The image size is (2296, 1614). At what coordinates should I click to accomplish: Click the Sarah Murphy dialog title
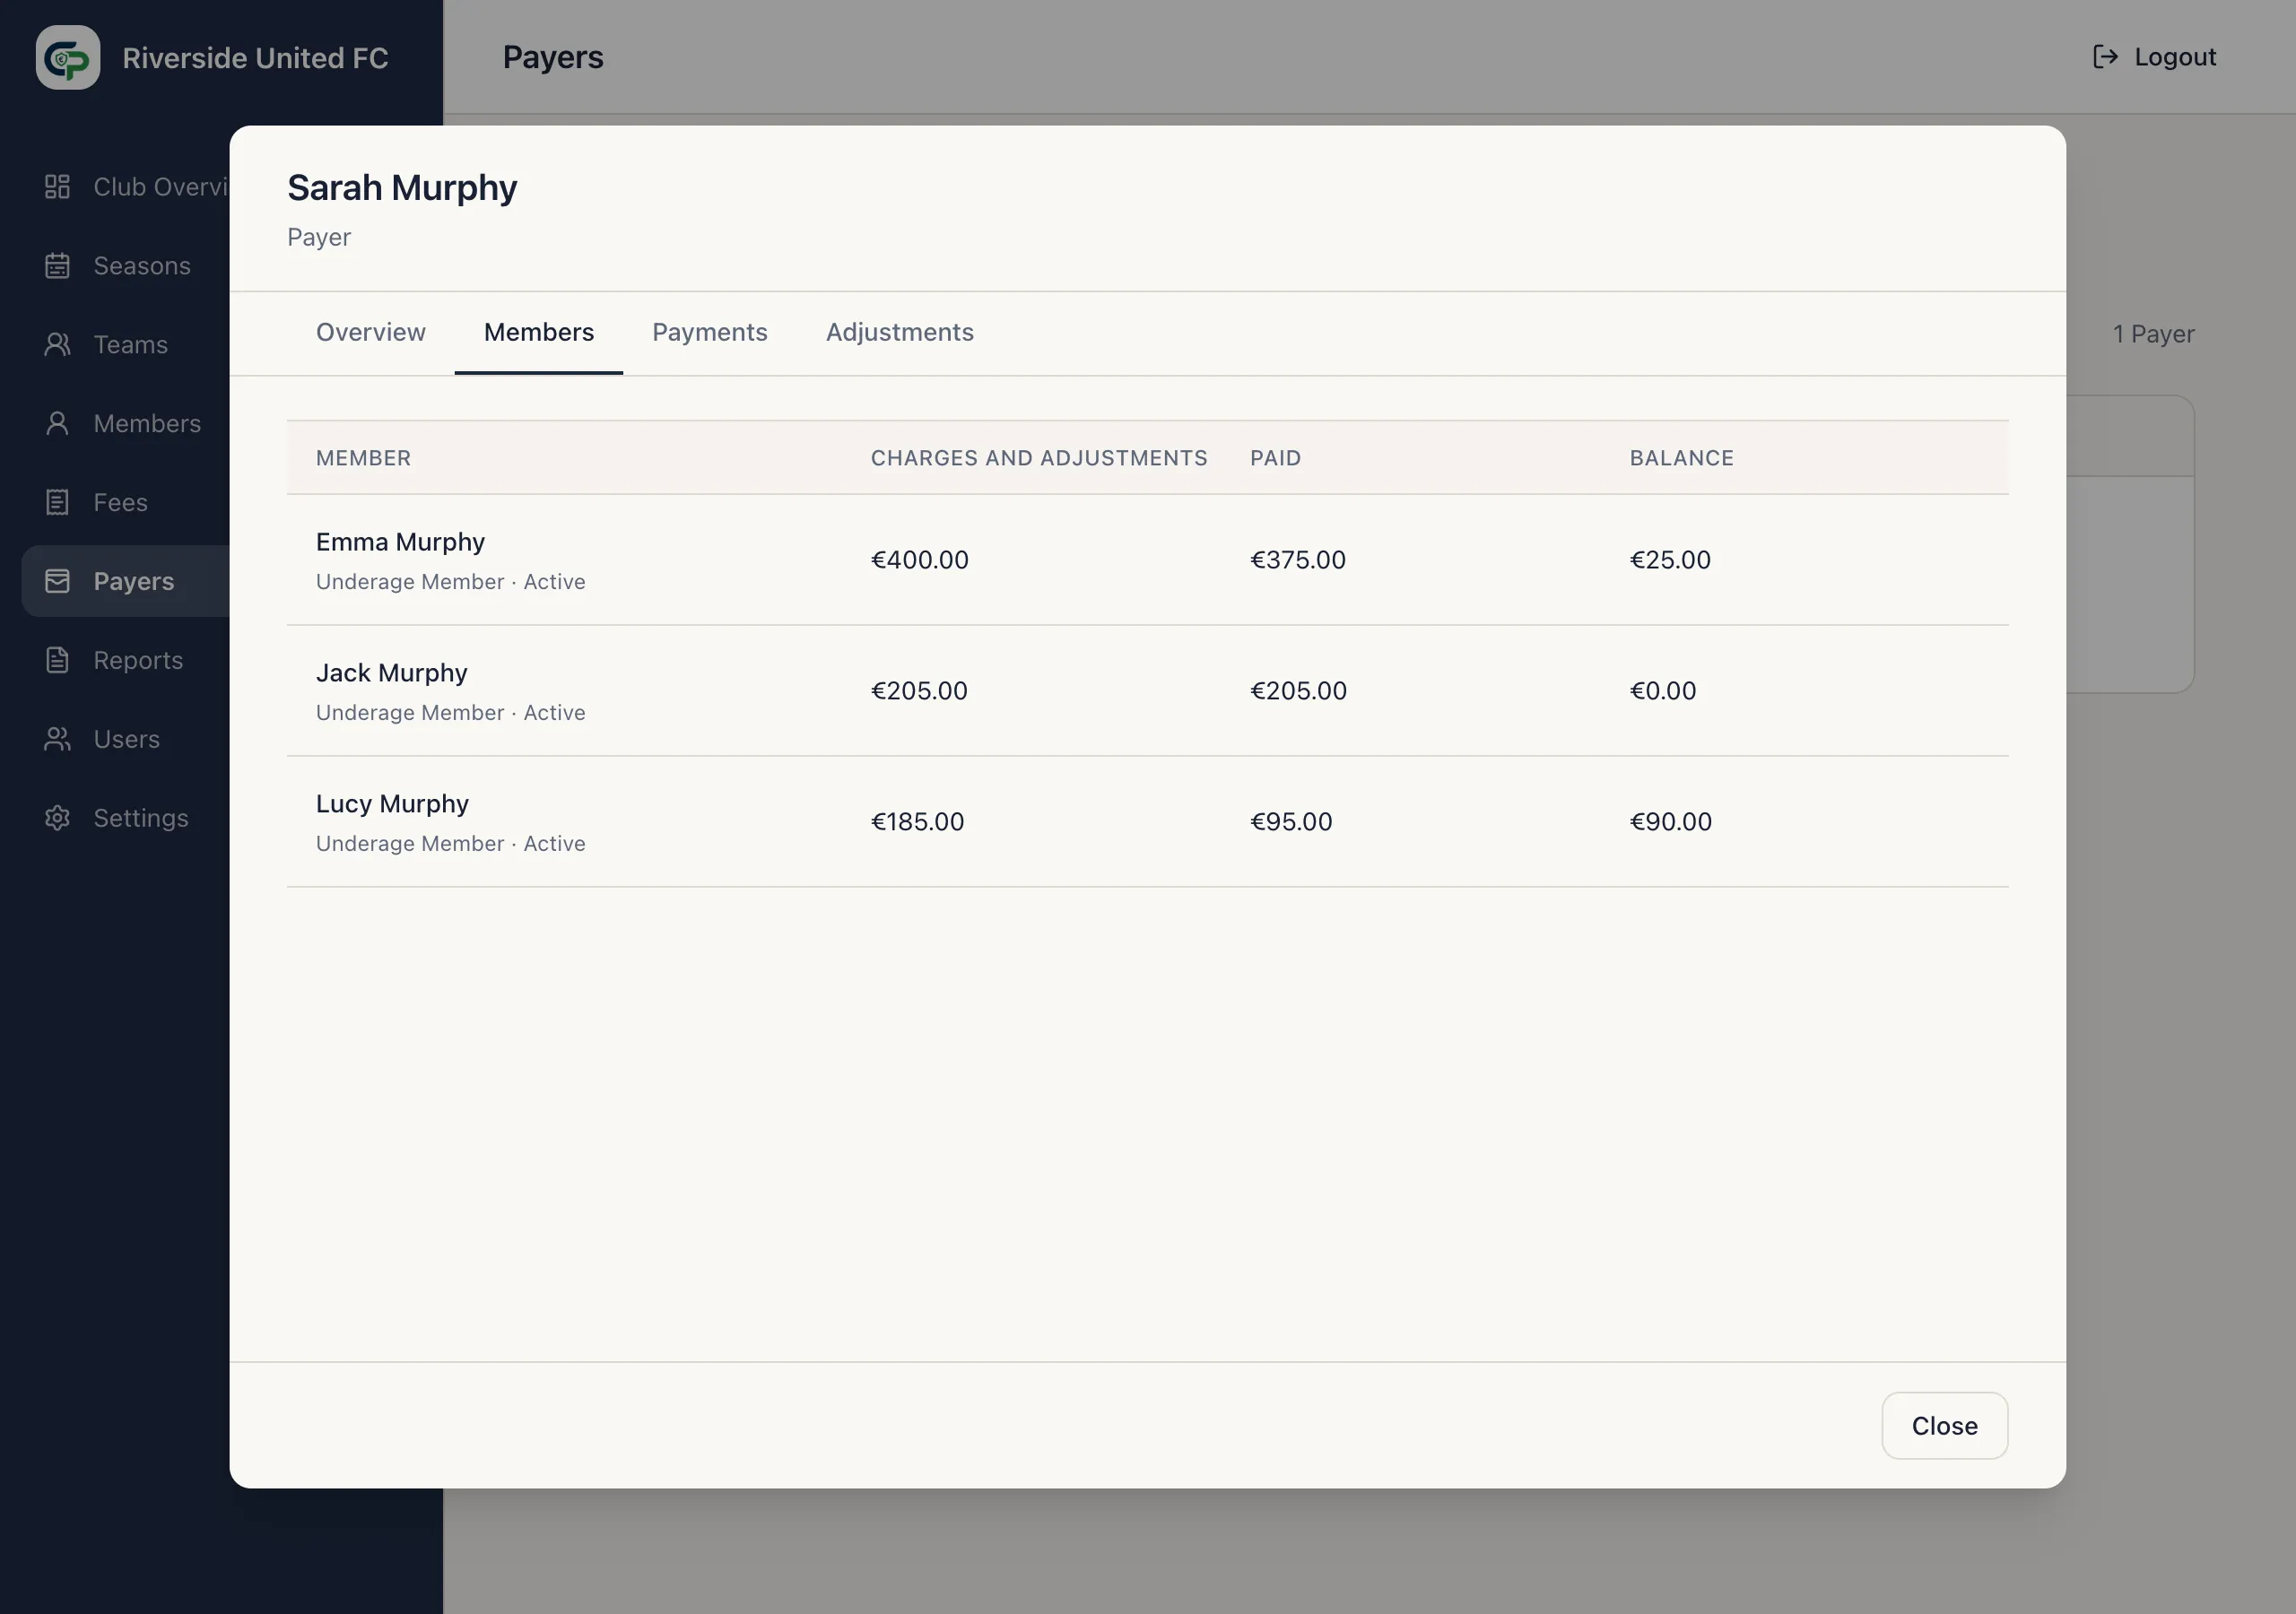point(402,188)
